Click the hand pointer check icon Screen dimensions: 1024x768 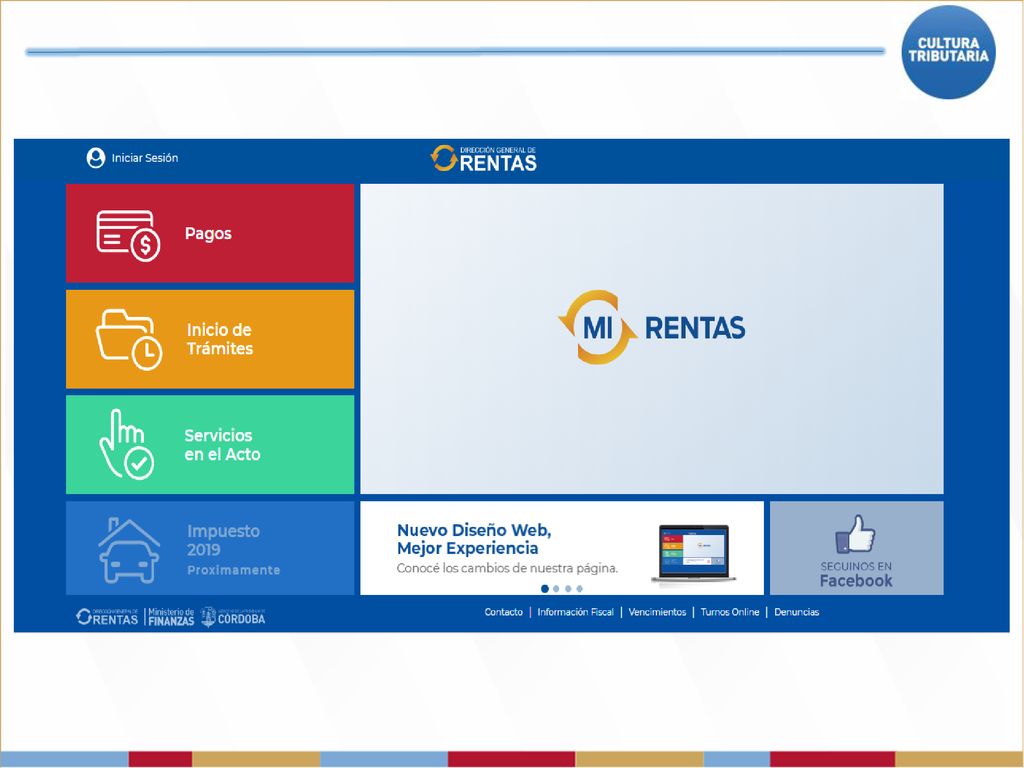[x=127, y=445]
